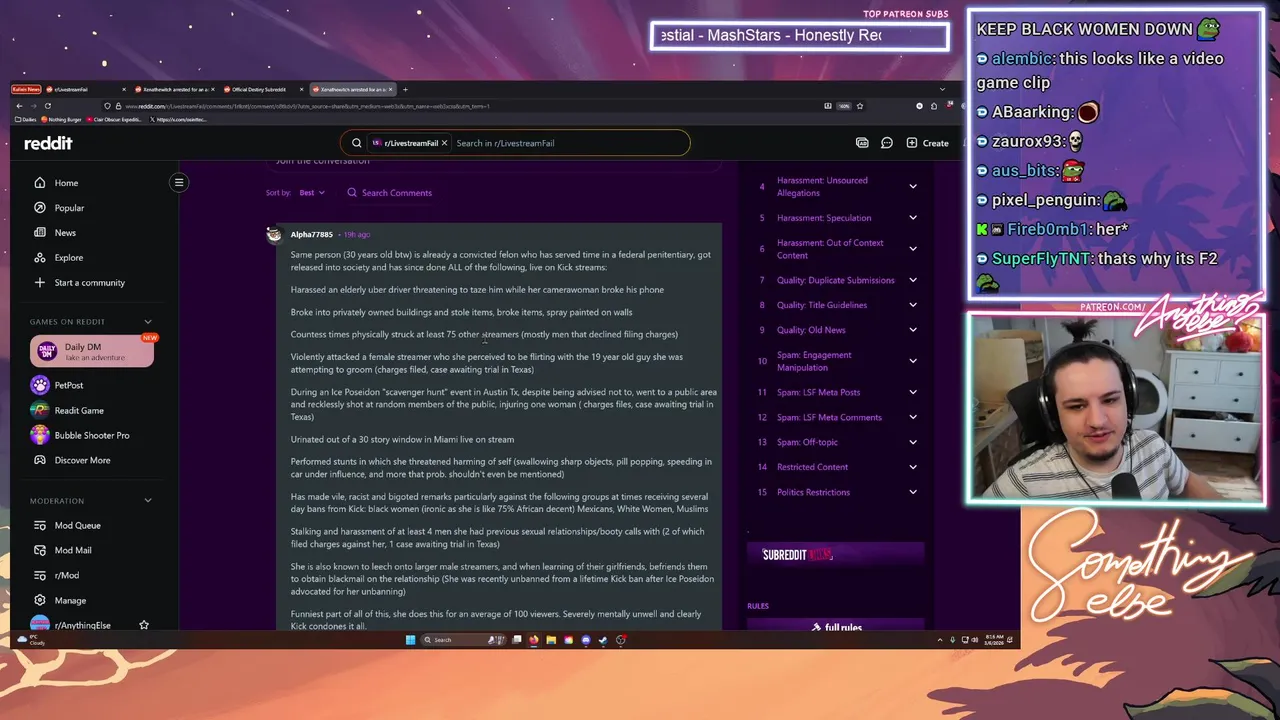Open Bubble Shooter Pro game
Viewport: 1280px width, 720px height.
pos(81,435)
